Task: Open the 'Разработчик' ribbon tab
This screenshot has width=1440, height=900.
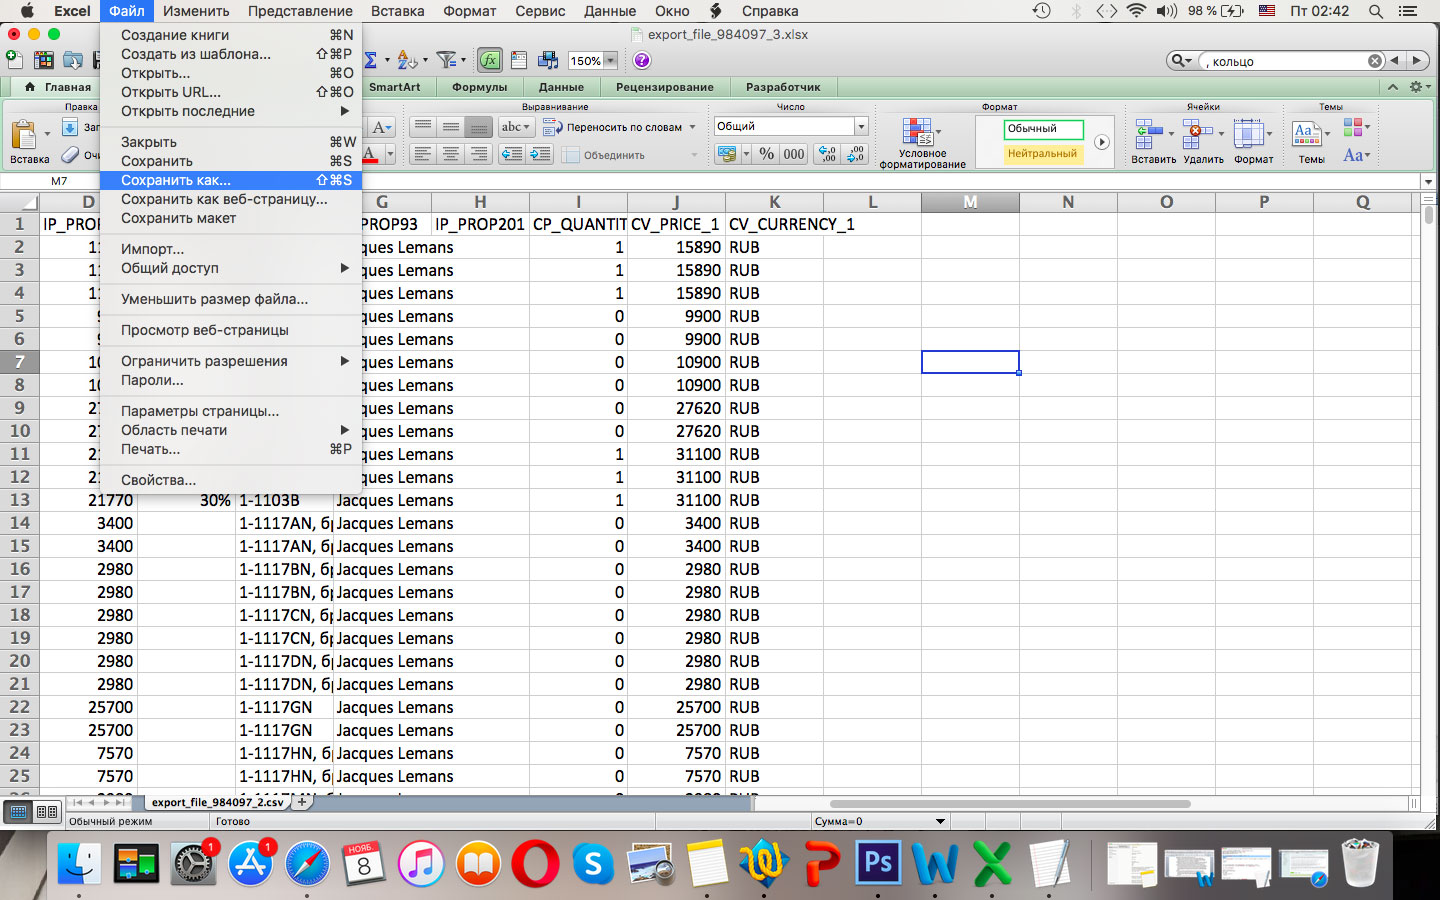Action: (782, 87)
